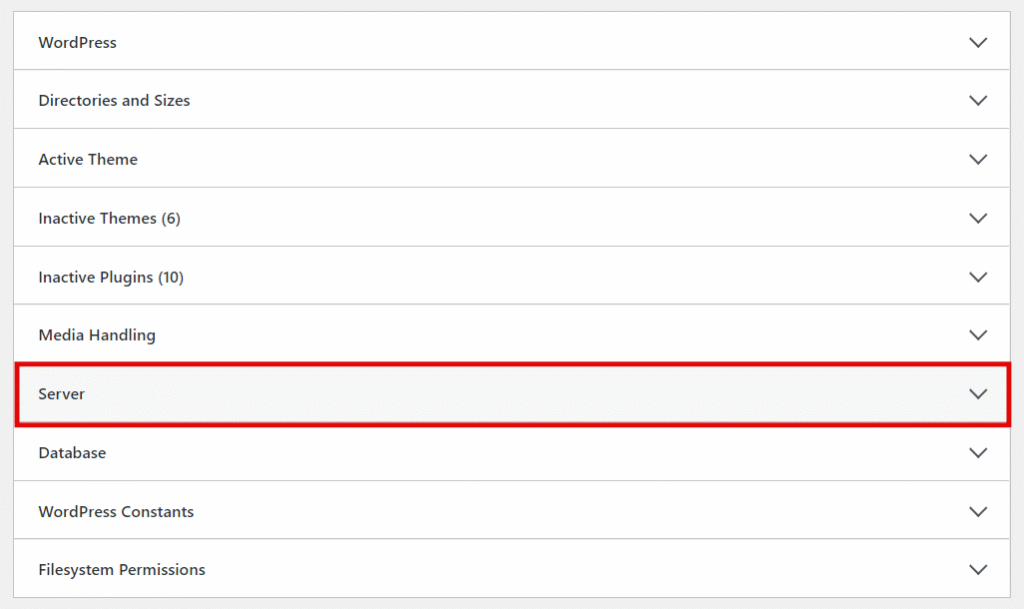Click the chevron arrow on the WordPress row
Viewport: 1024px width, 609px height.
click(978, 42)
